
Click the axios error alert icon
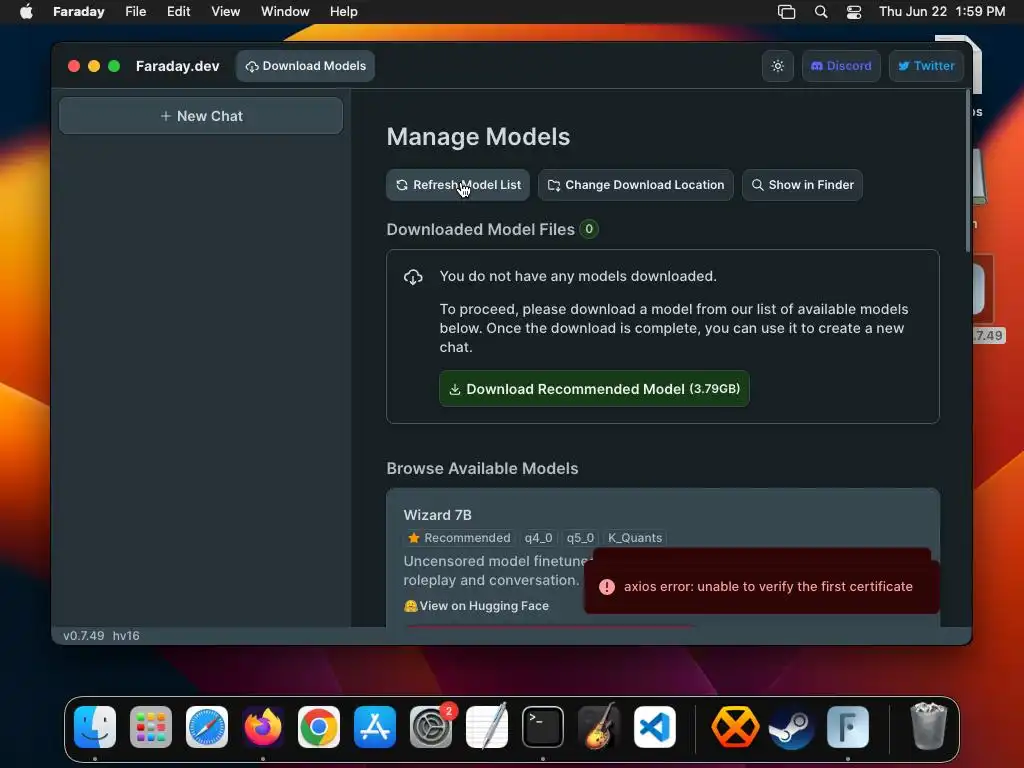point(607,586)
